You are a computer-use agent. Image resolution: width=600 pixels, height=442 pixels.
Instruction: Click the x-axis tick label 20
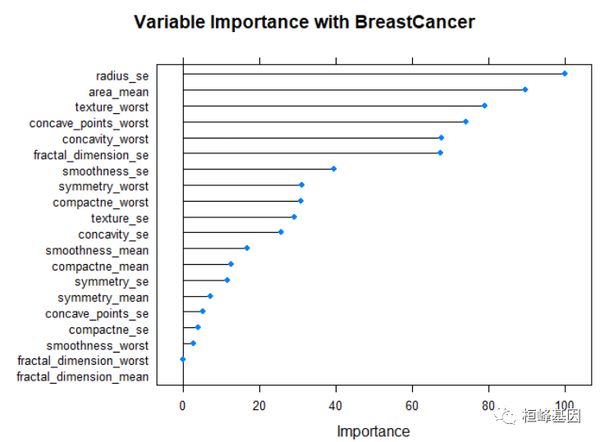pos(259,405)
